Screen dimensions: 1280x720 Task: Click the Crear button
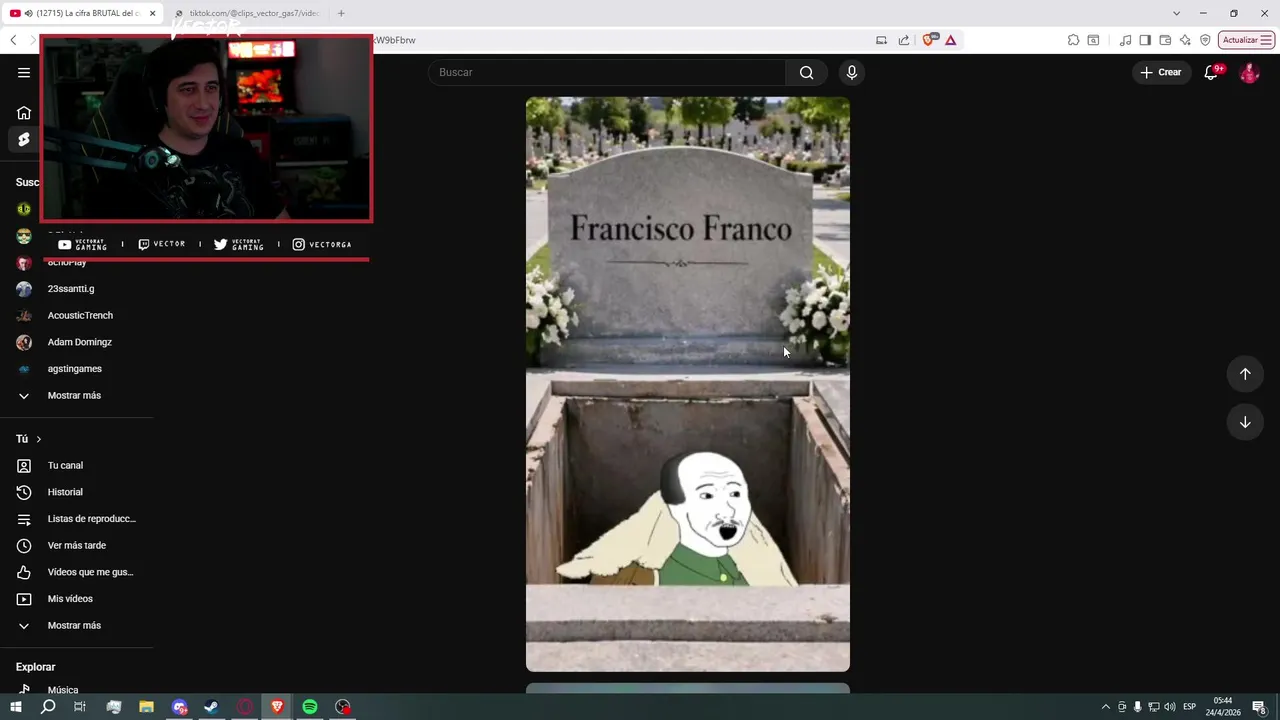tap(1161, 72)
